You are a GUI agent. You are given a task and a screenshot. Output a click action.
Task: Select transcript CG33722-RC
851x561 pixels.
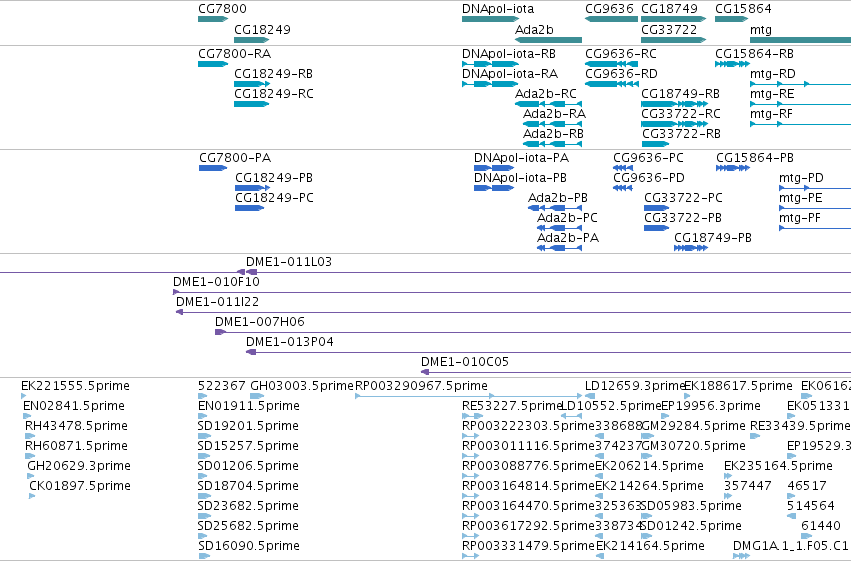coord(674,124)
